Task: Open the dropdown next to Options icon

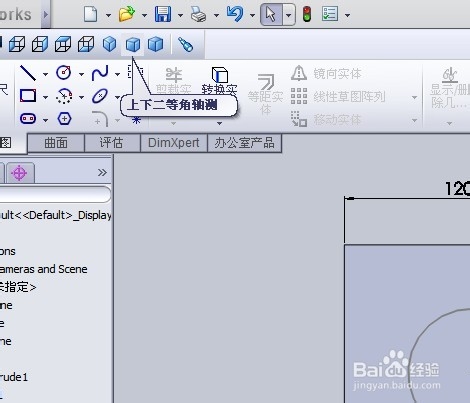Action: click(x=347, y=15)
